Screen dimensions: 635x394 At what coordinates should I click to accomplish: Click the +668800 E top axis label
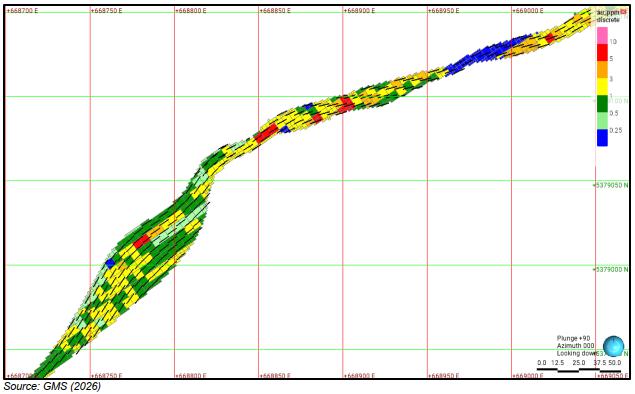190,11
